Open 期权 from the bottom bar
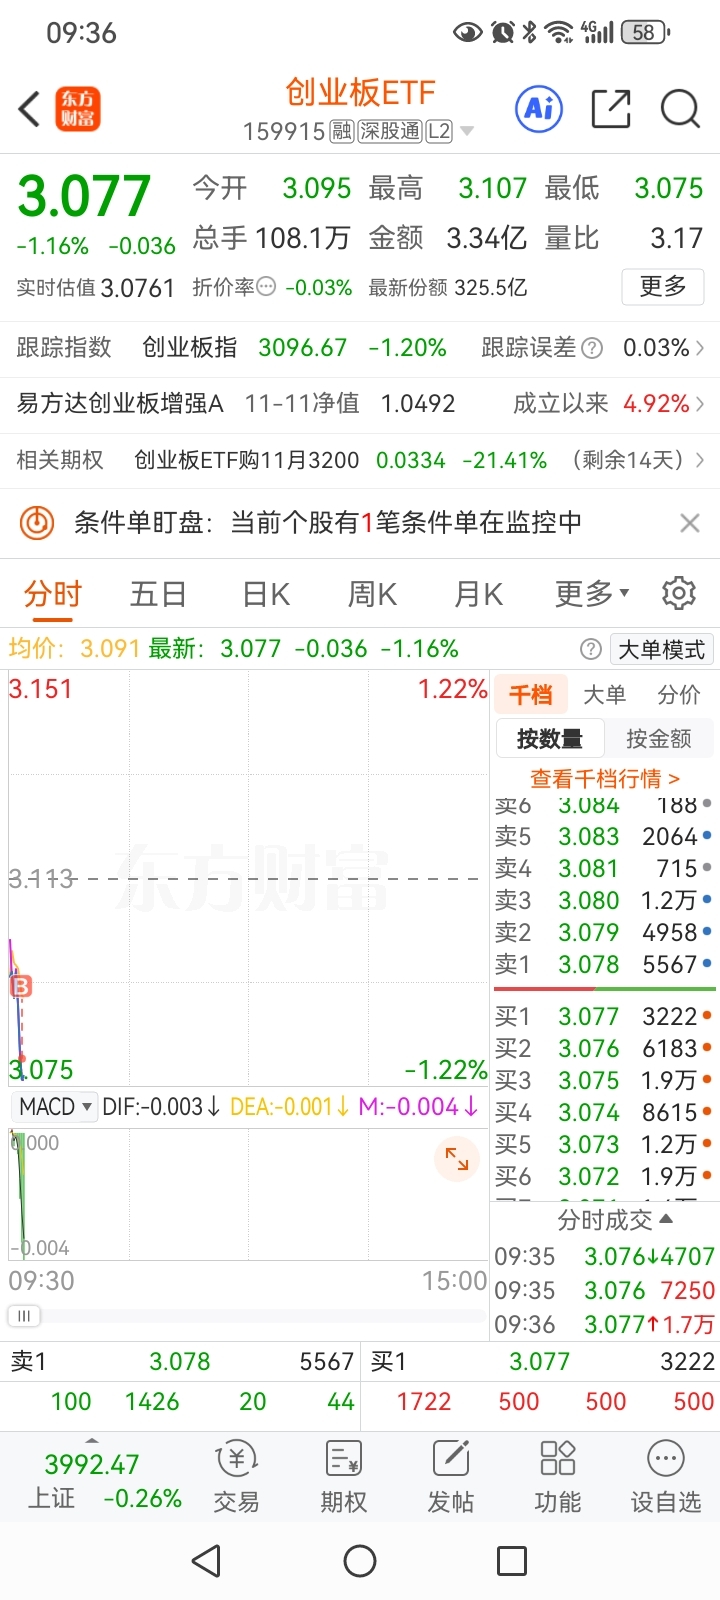Viewport: 720px width, 1600px height. point(343,1478)
